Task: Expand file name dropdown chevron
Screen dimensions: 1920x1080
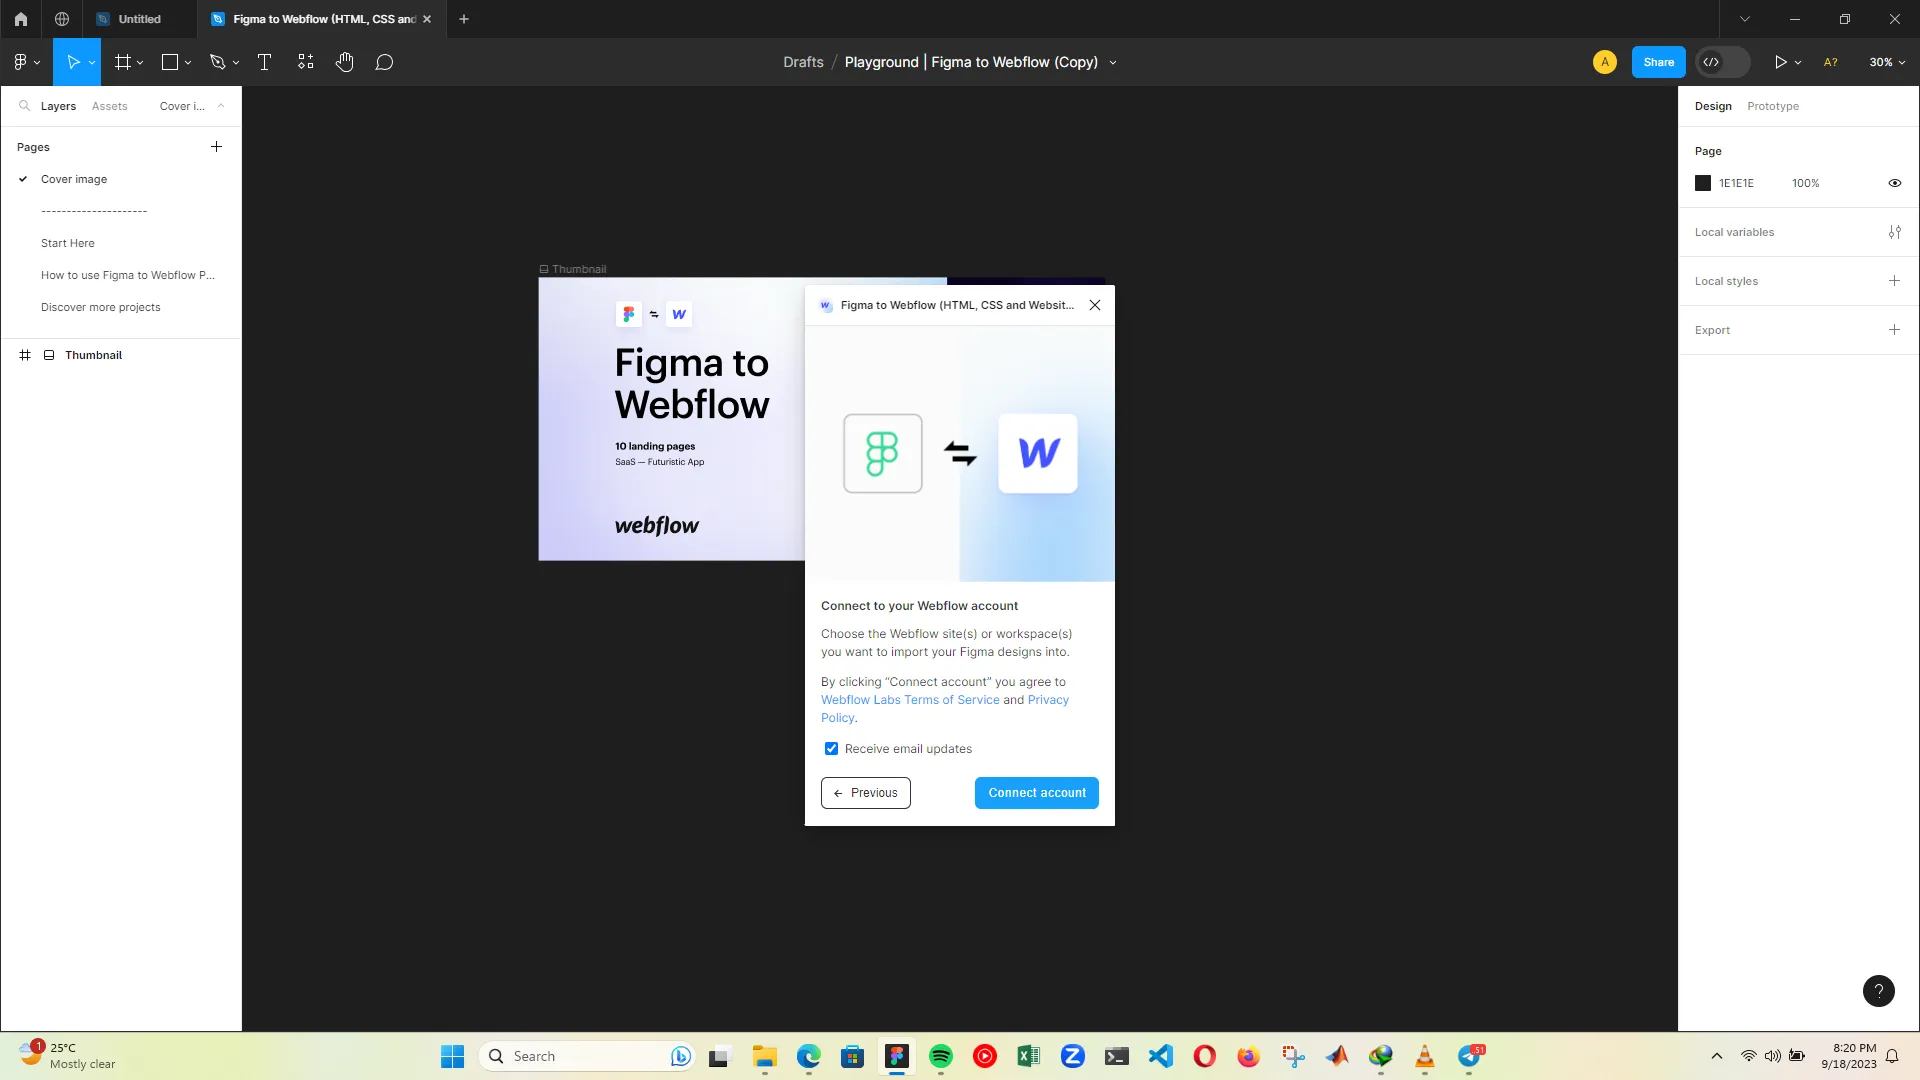Action: click(1113, 63)
